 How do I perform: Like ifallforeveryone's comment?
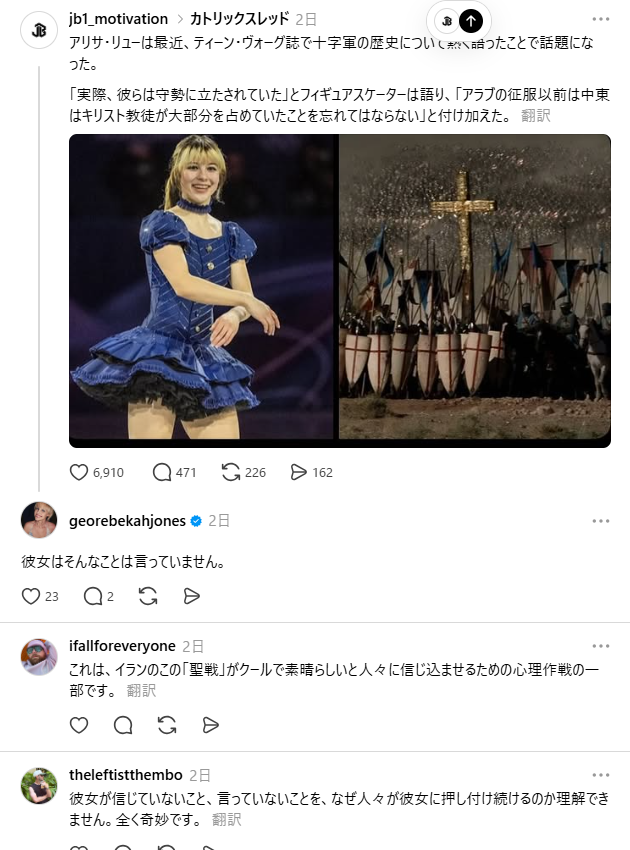point(79,725)
